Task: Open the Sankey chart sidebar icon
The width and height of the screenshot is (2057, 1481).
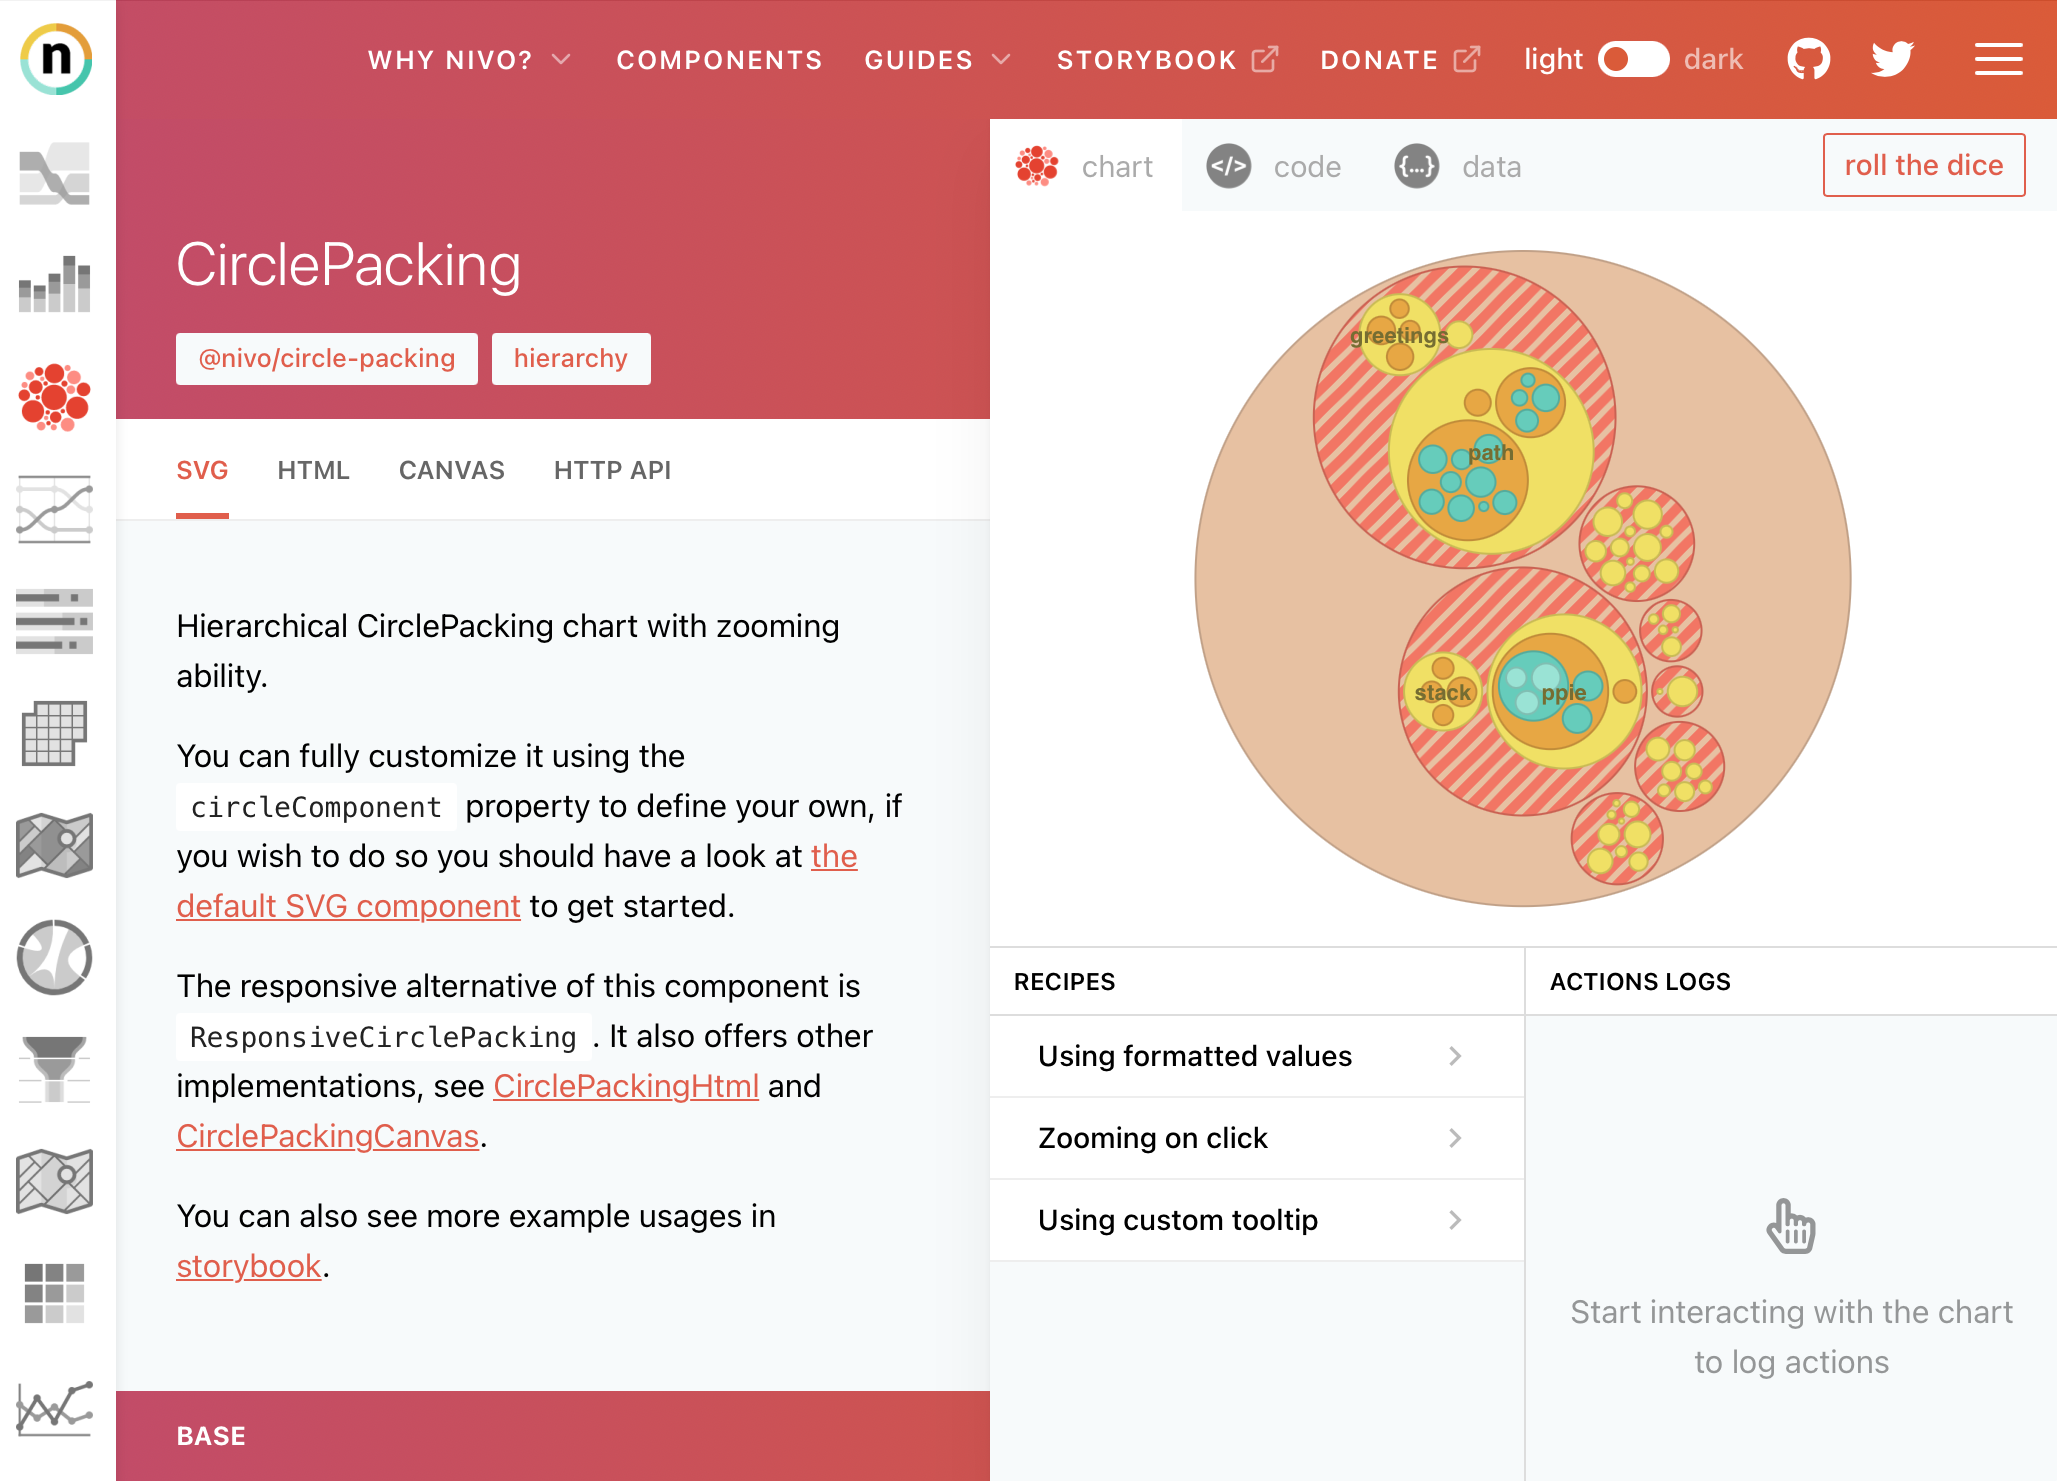Action: 55,174
